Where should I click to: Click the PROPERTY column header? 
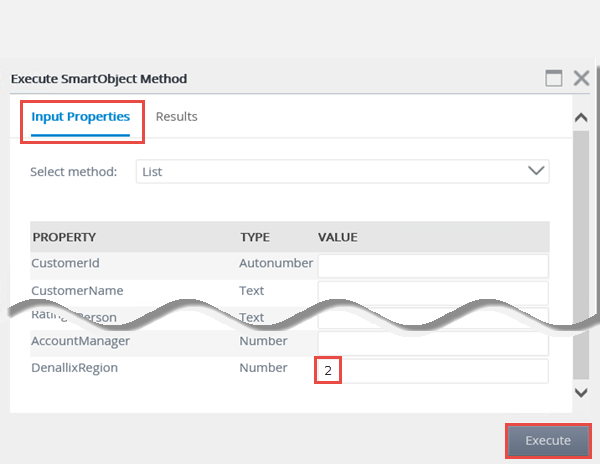[64, 237]
